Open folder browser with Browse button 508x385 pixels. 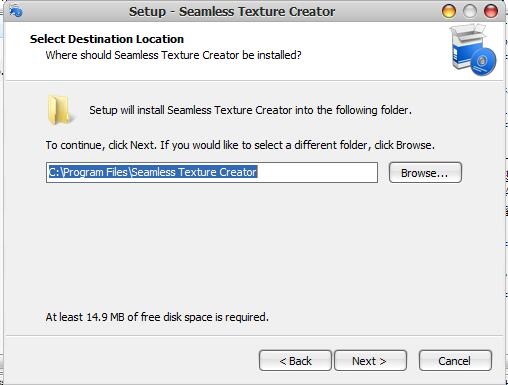point(425,173)
